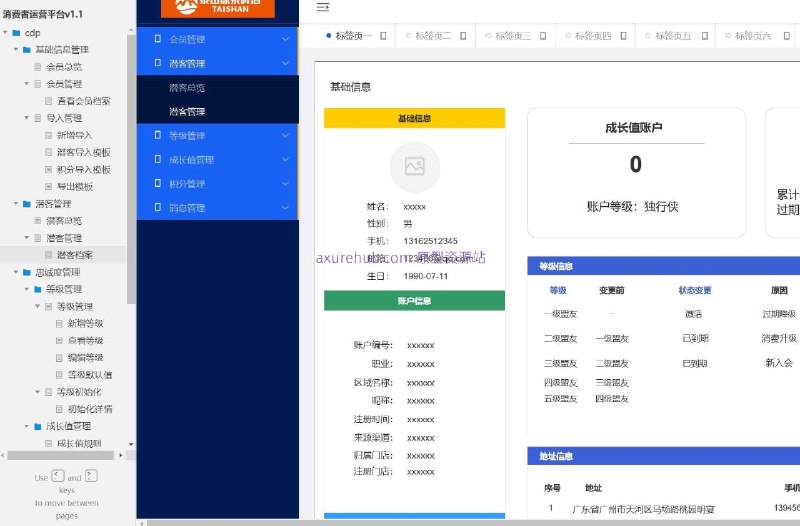Image resolution: width=800 pixels, height=526 pixels.
Task: Close 标签页一 tab via its icon
Action: point(383,36)
